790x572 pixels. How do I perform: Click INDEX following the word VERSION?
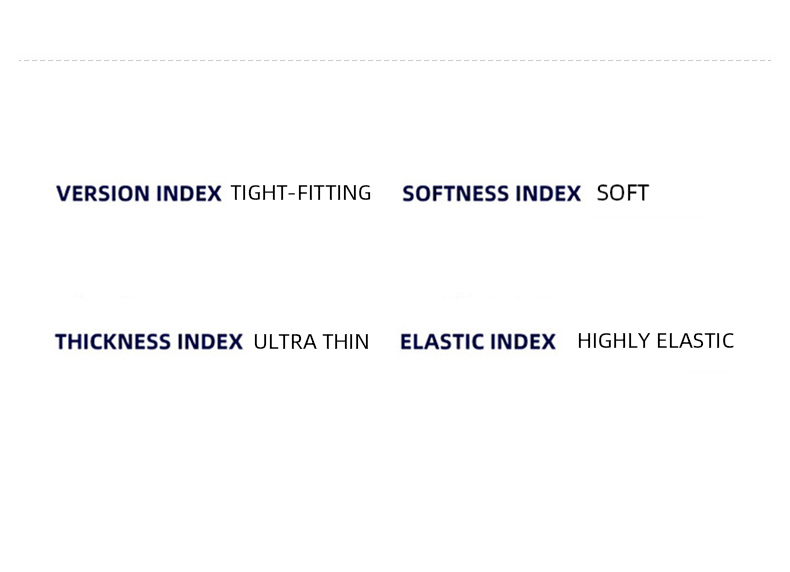(x=188, y=194)
